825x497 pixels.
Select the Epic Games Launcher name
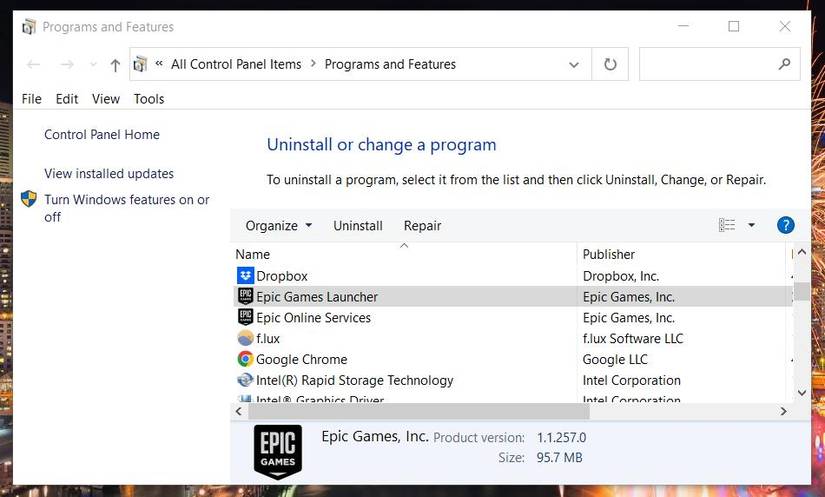(x=317, y=297)
